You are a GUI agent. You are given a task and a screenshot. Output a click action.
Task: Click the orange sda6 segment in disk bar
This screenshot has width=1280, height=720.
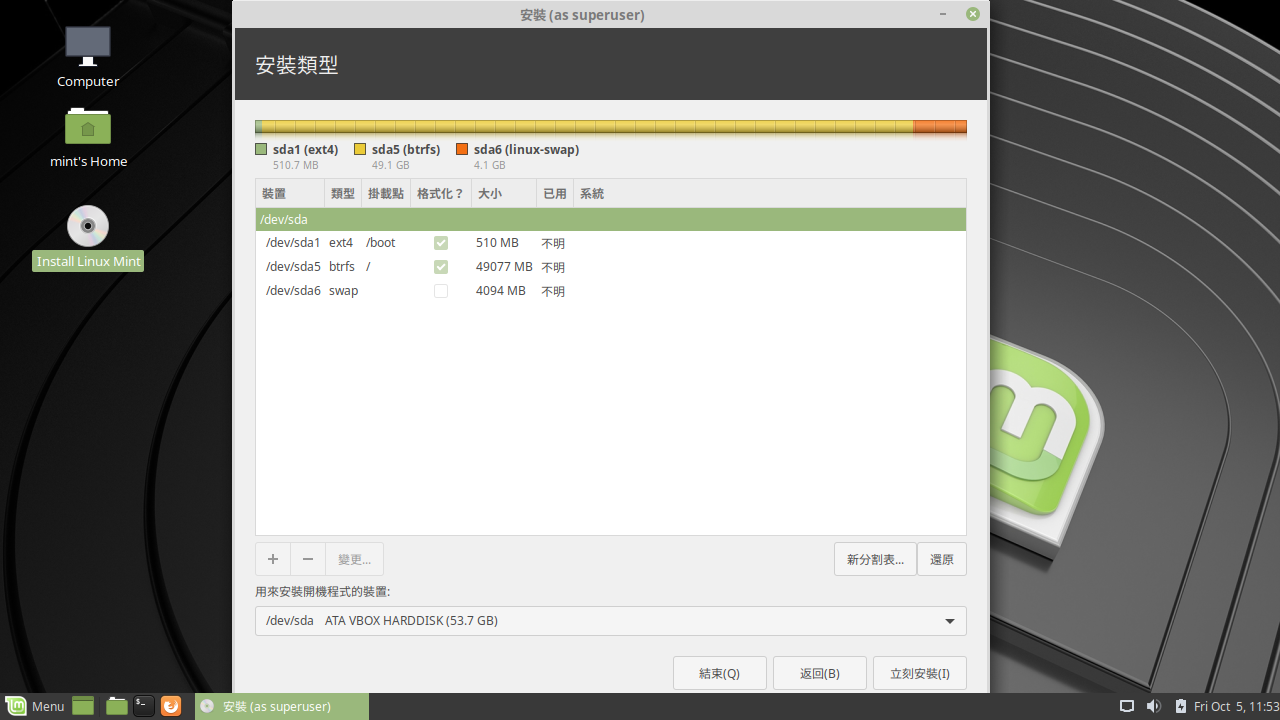(x=940, y=127)
